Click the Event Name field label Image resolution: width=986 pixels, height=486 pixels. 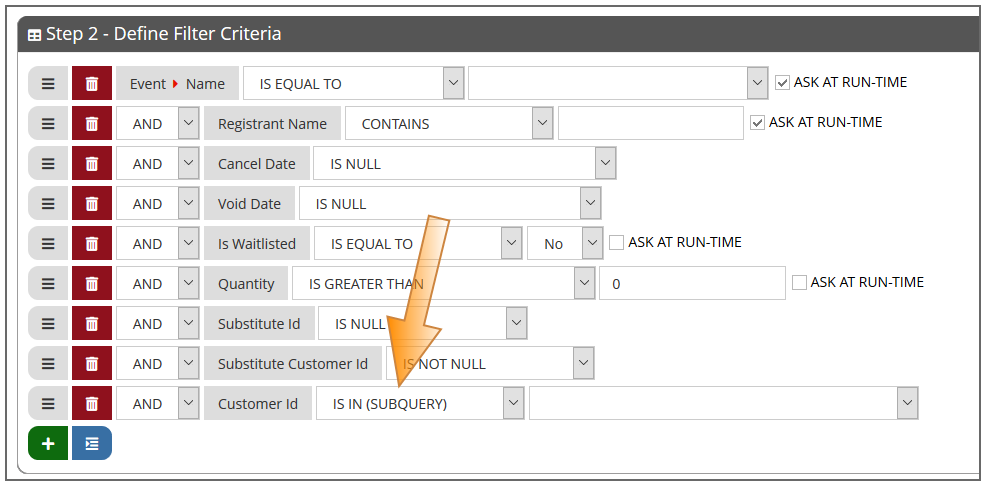tap(177, 84)
